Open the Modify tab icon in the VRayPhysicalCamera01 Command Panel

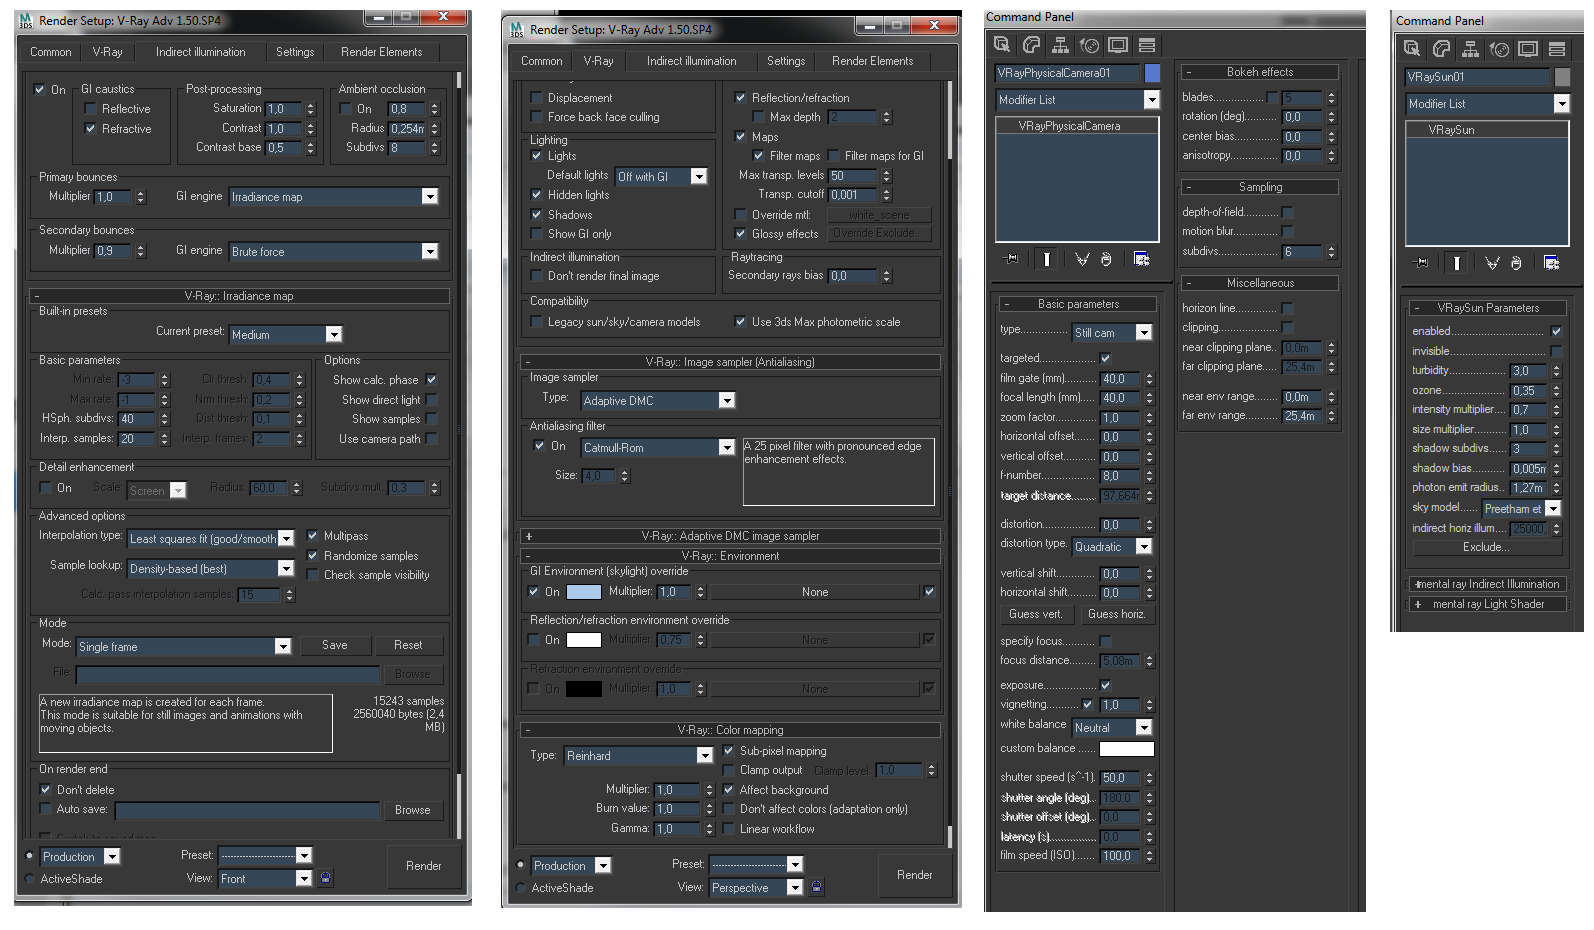[x=1031, y=45]
